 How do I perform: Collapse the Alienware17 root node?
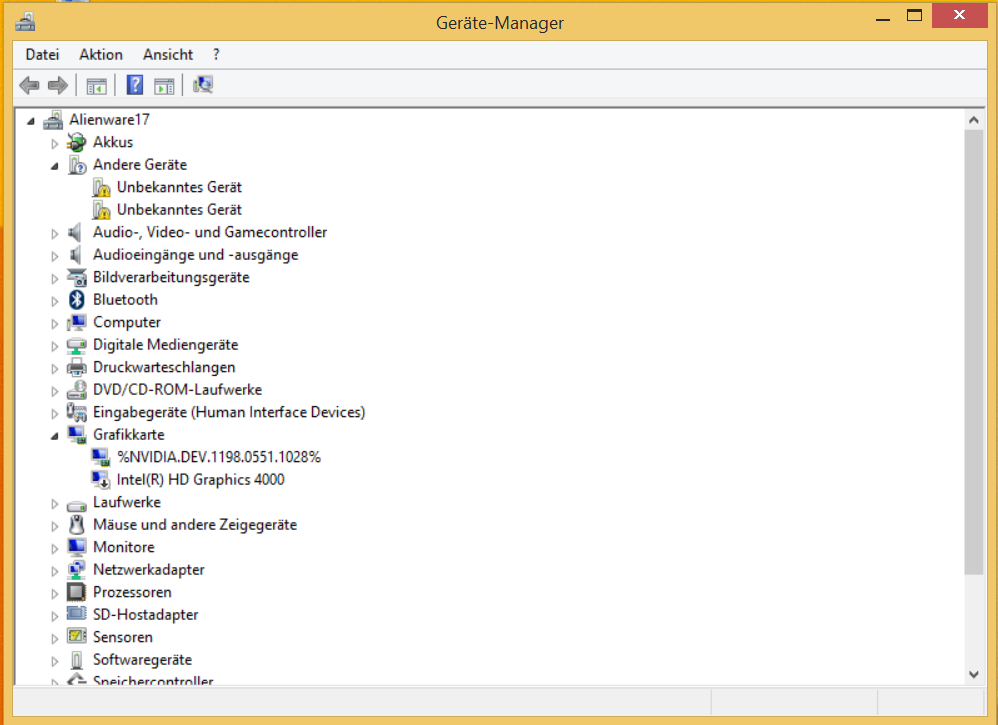[31, 121]
